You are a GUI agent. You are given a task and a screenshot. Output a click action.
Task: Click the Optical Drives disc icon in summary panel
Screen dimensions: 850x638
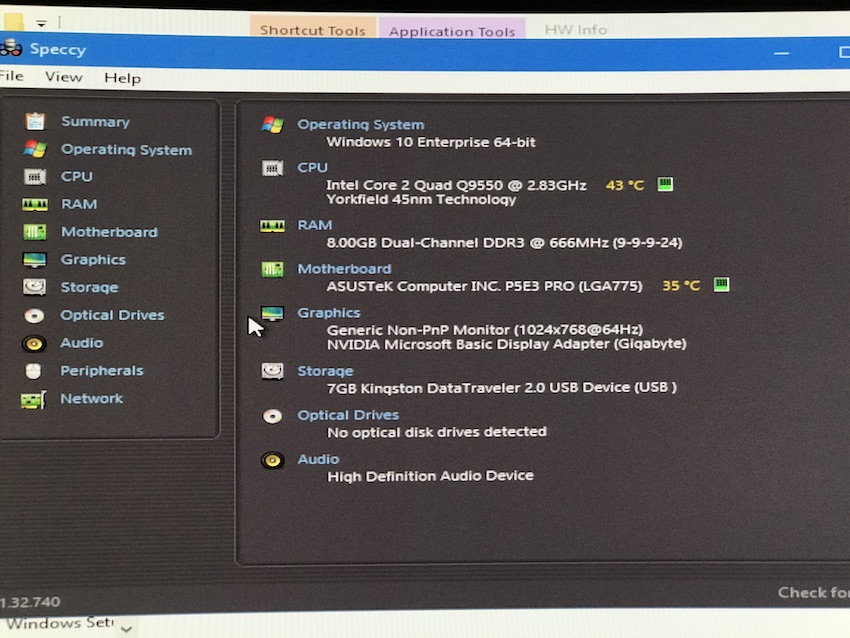[x=272, y=416]
